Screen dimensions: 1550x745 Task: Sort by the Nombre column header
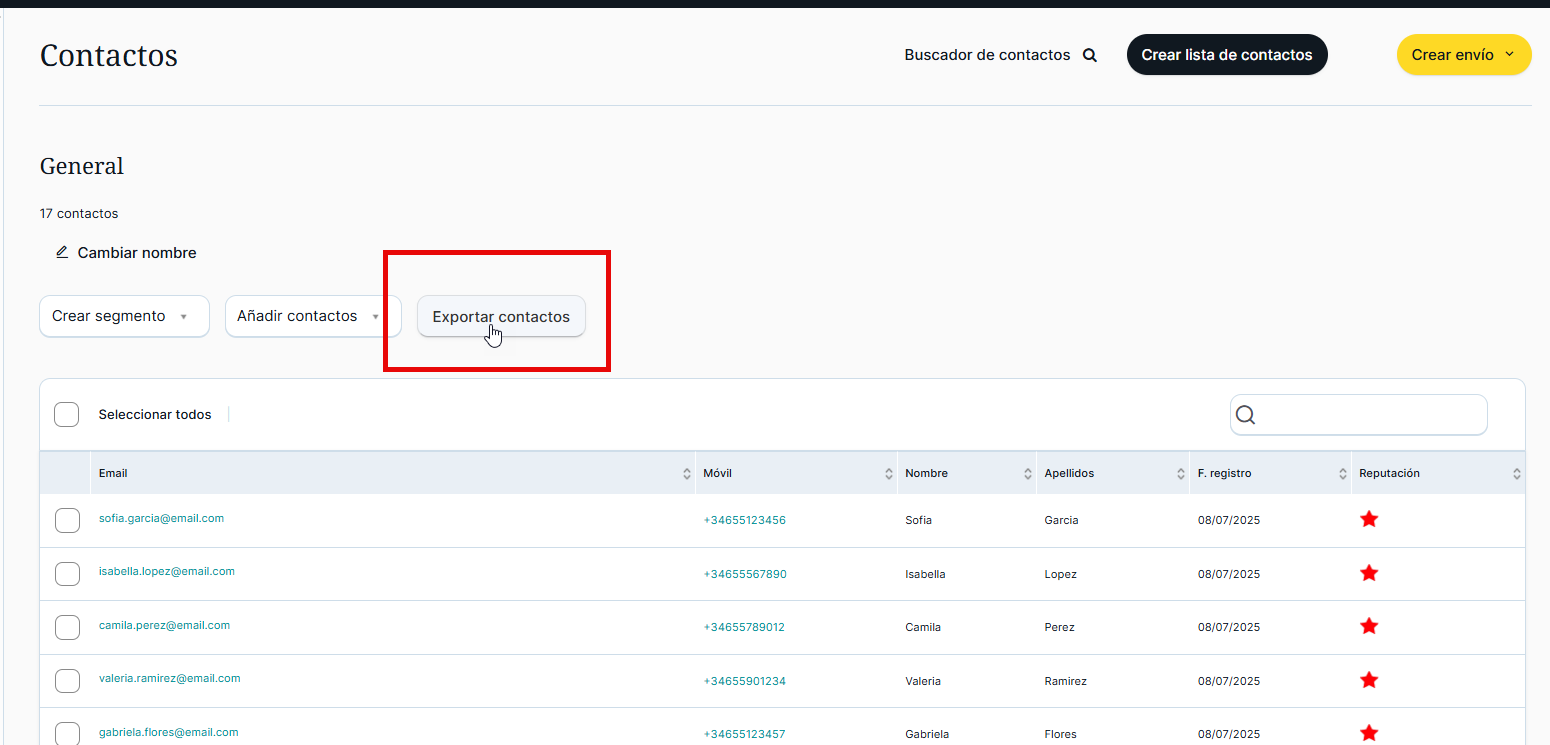click(x=926, y=474)
